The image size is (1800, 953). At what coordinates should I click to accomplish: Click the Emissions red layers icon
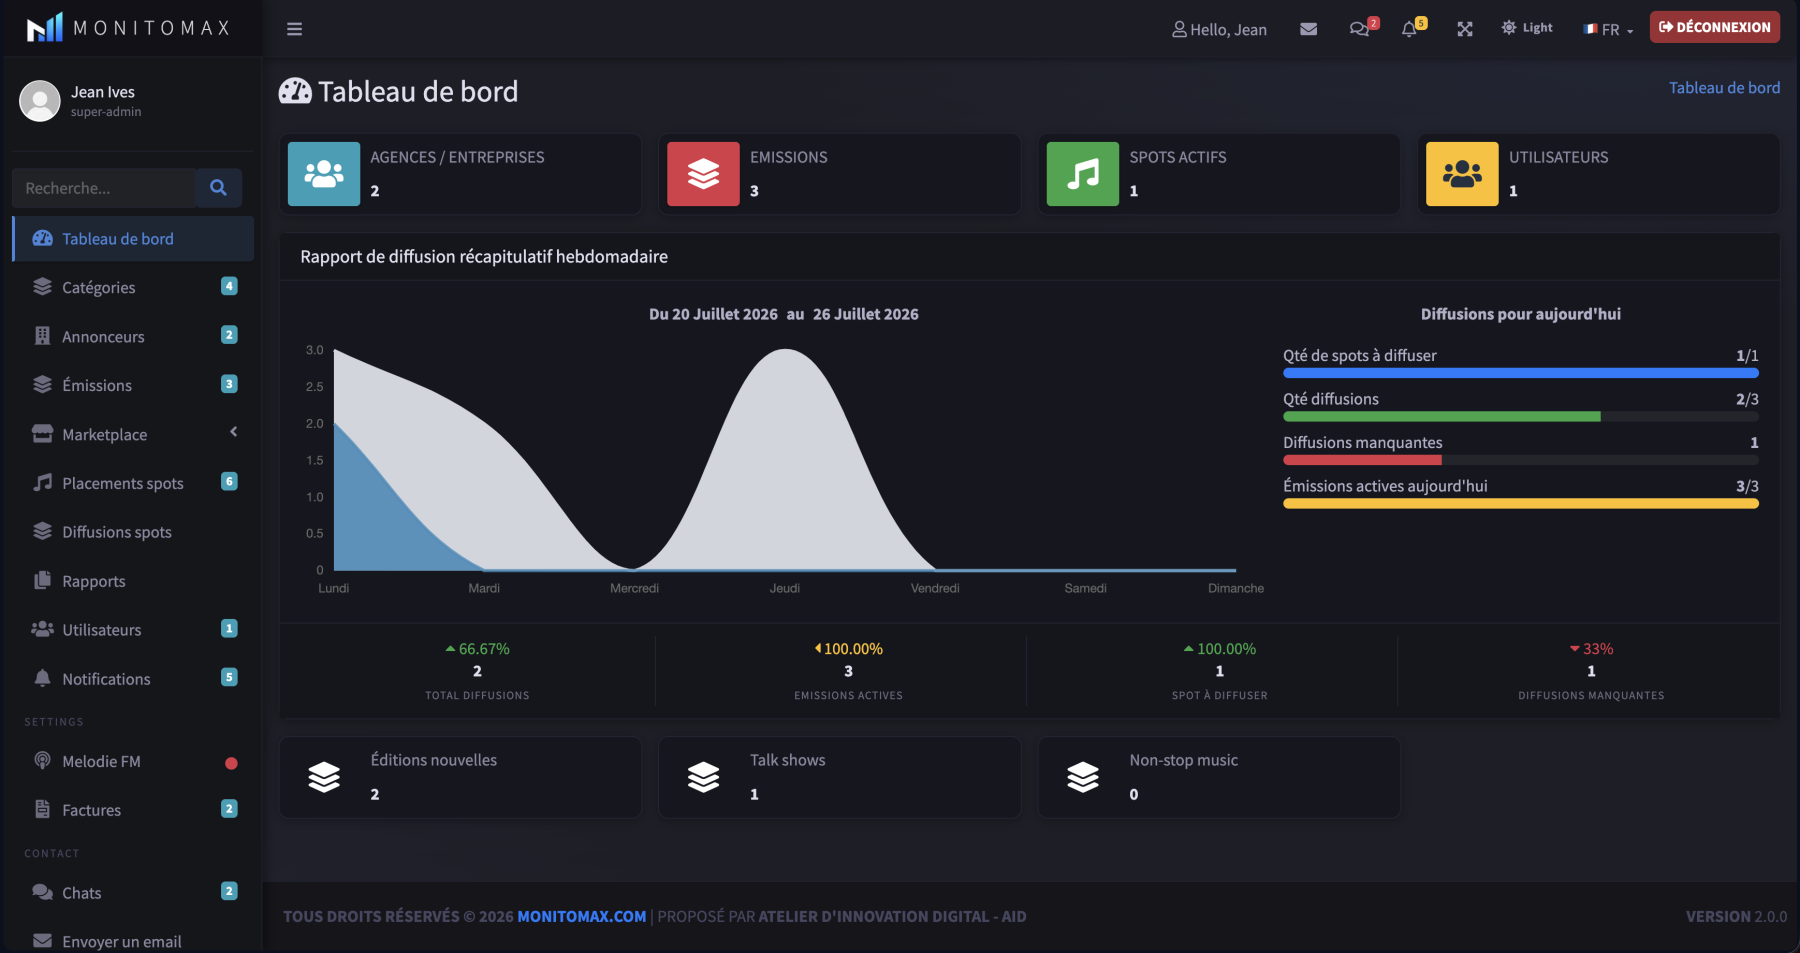[x=703, y=174]
